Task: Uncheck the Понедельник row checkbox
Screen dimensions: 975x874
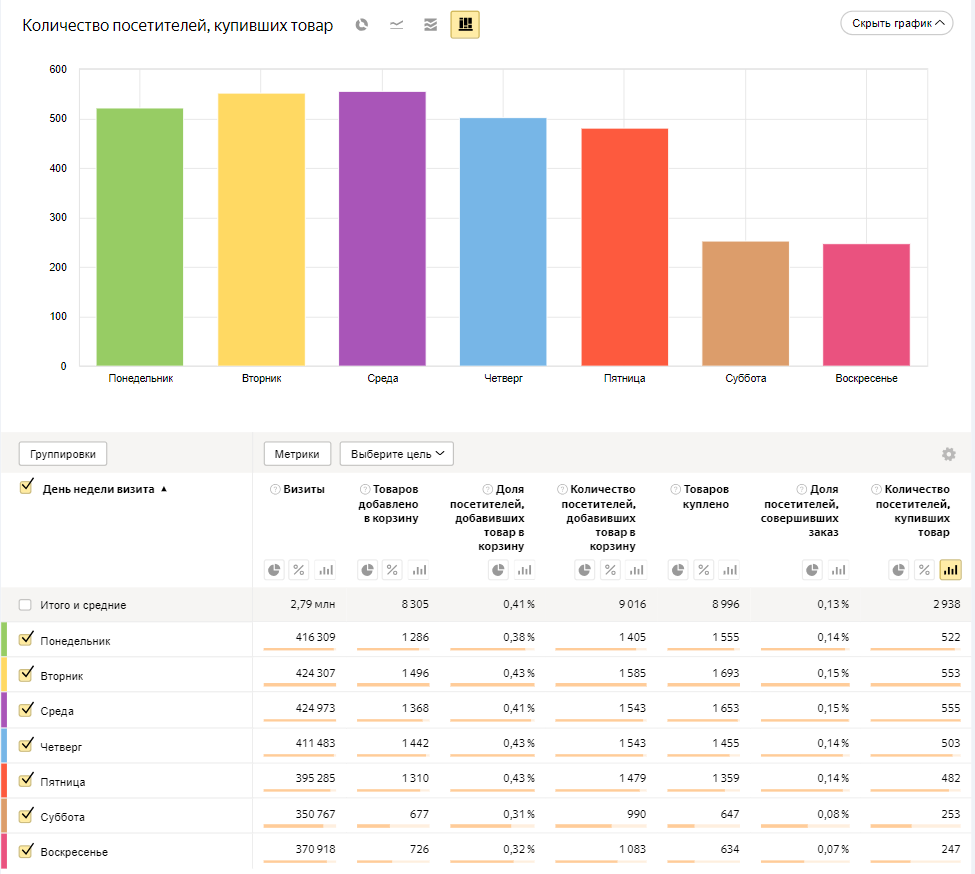Action: (27, 640)
